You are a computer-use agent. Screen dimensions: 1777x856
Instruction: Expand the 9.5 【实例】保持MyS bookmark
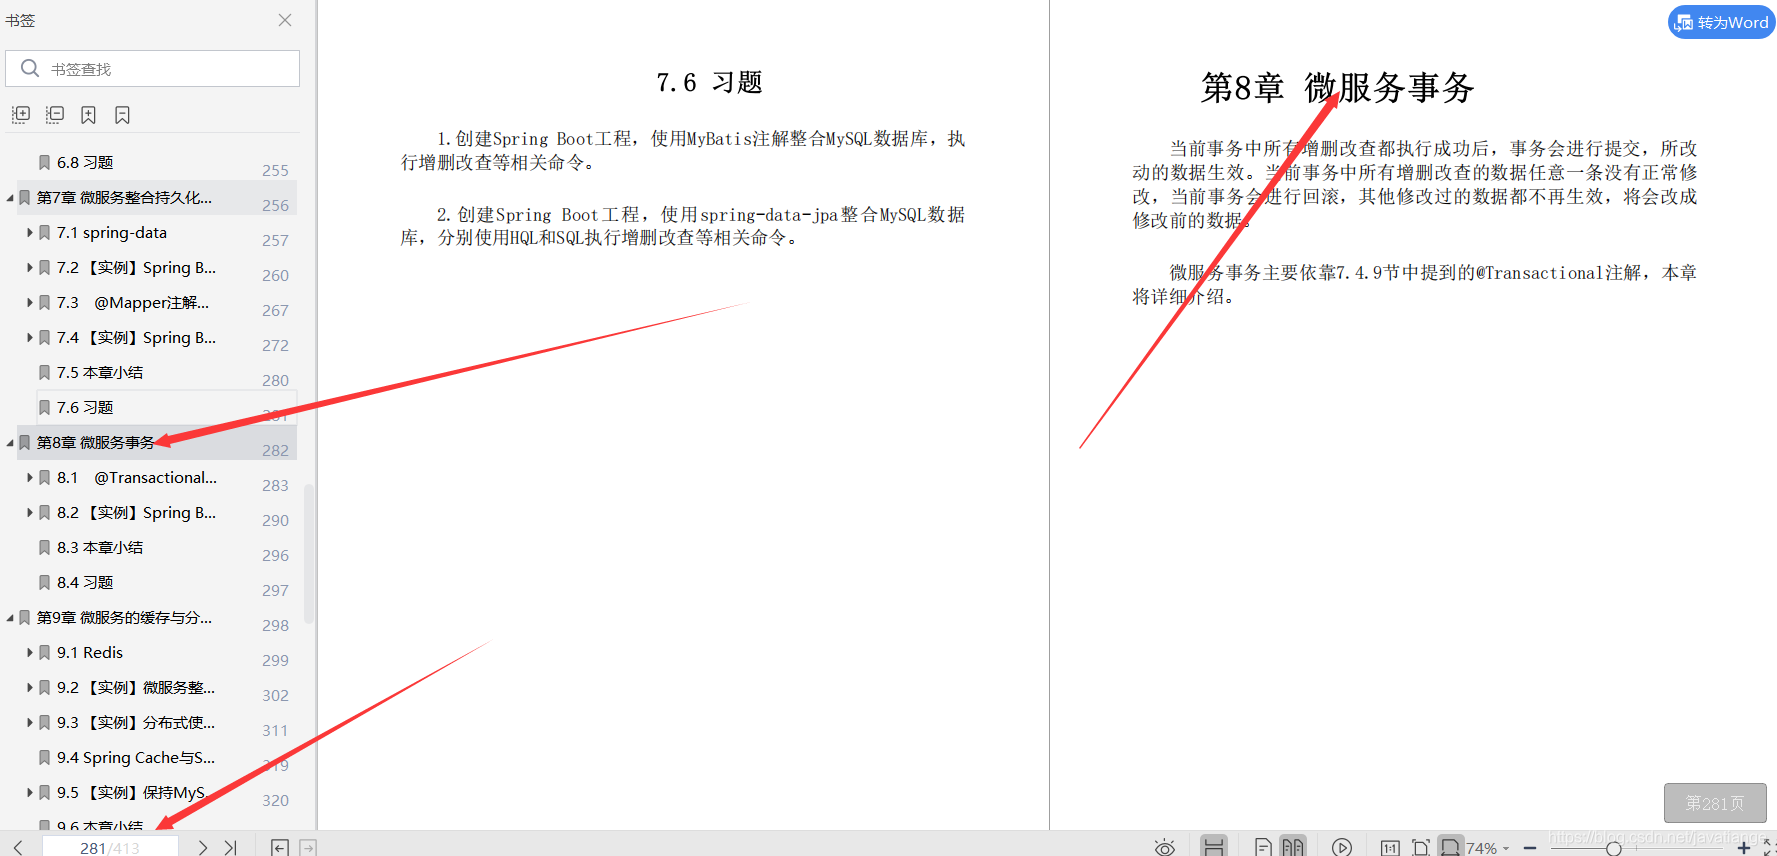point(30,792)
